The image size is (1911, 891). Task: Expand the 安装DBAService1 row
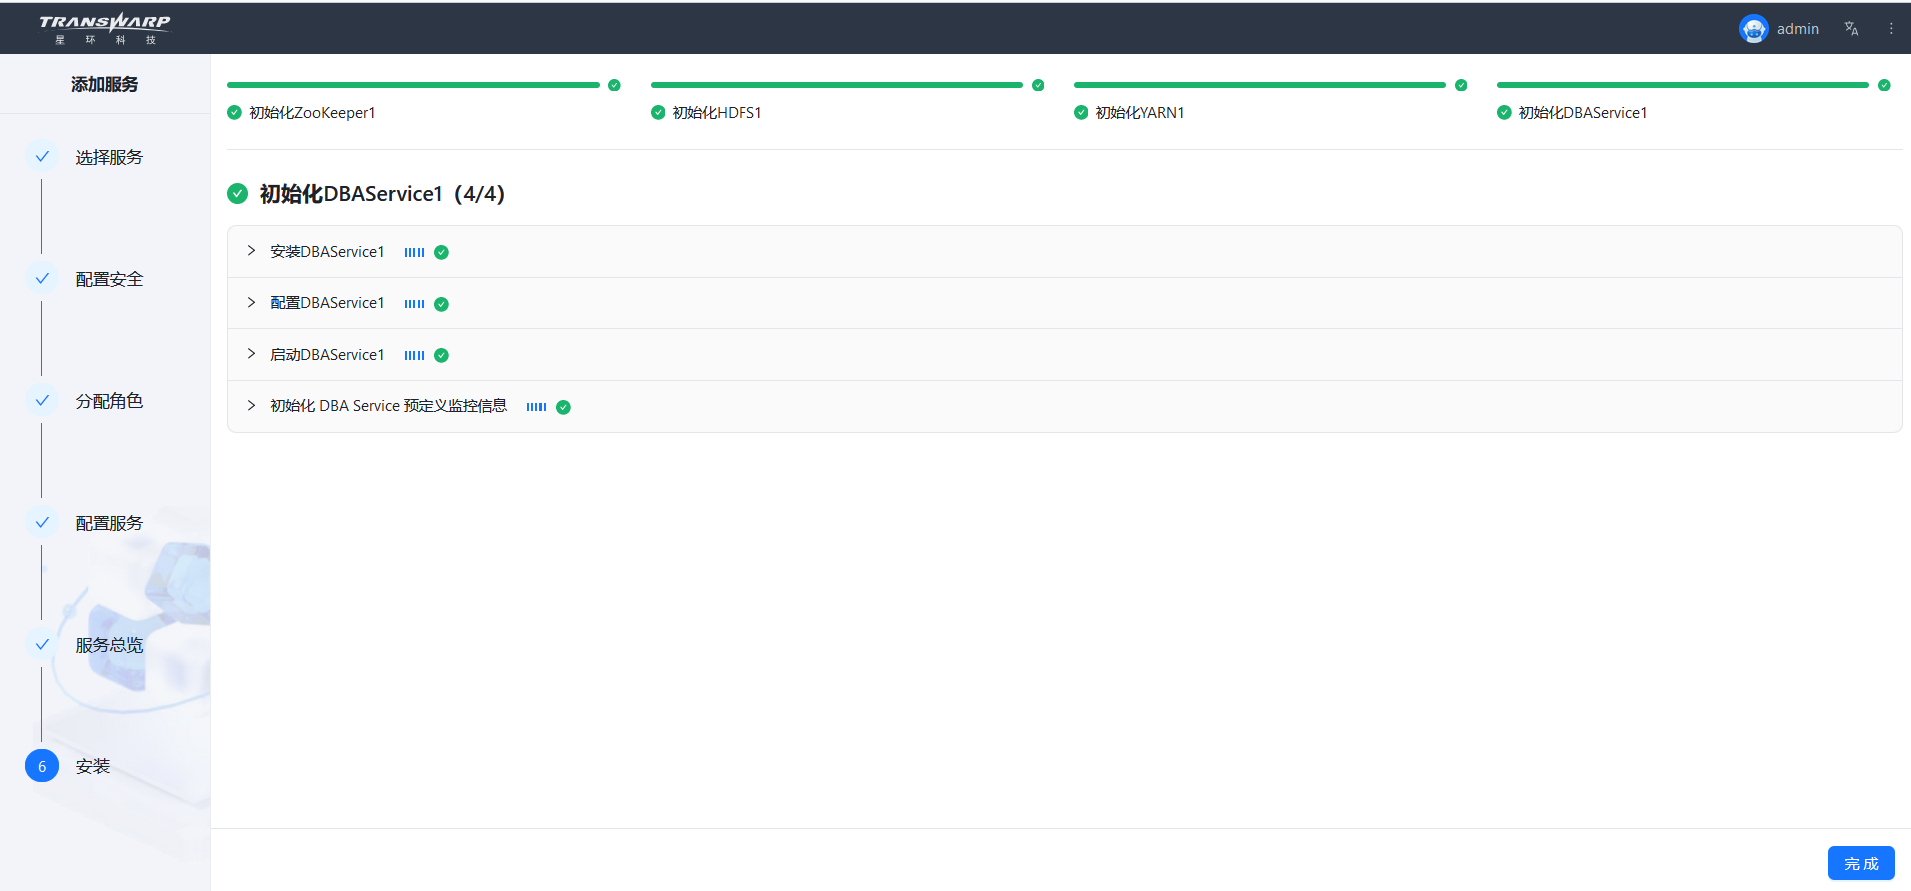coord(251,251)
